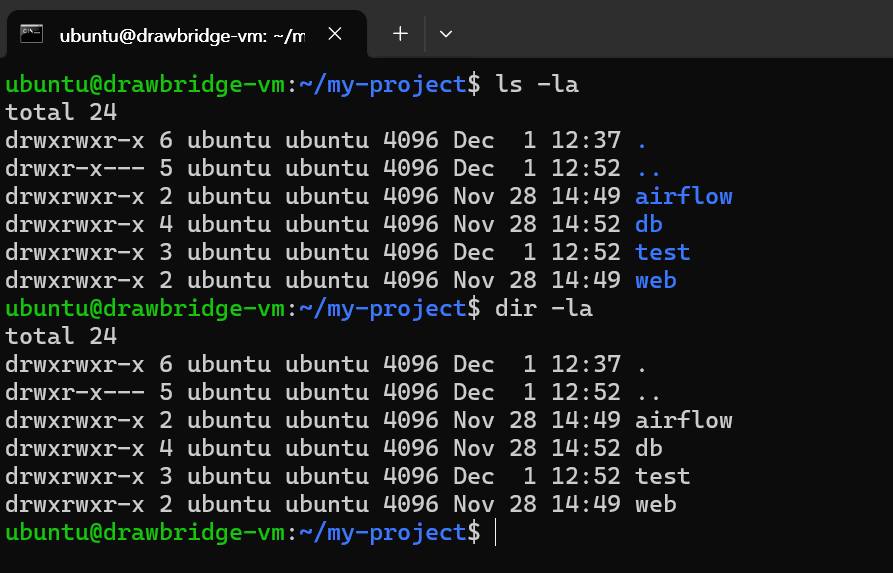
Task: Click the blue ~/my-project path in last prompt
Action: coord(383,532)
